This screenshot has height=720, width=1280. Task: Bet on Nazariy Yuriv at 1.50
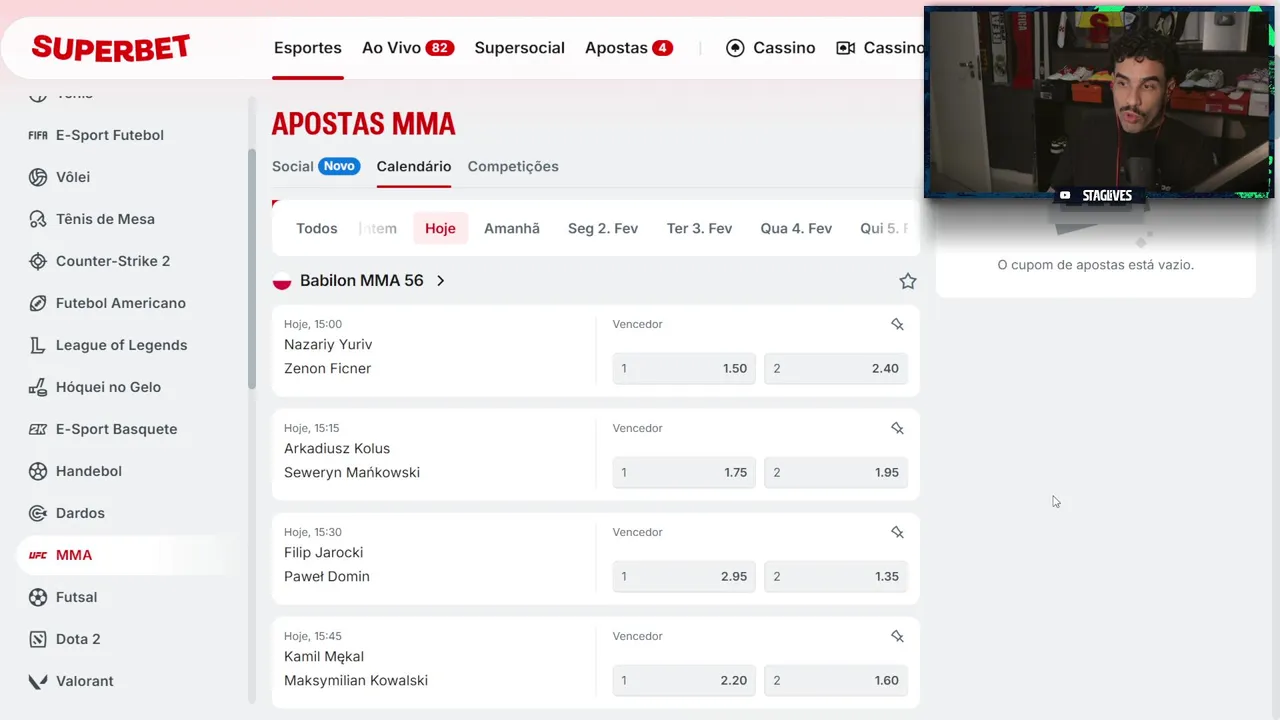pyautogui.click(x=684, y=368)
